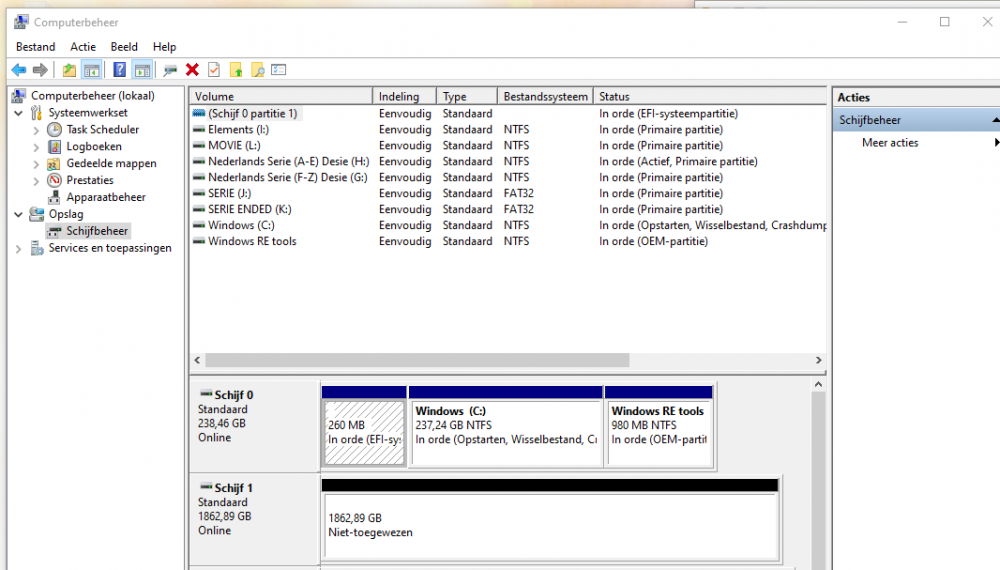Click the folder with magnifier icon

[258, 69]
